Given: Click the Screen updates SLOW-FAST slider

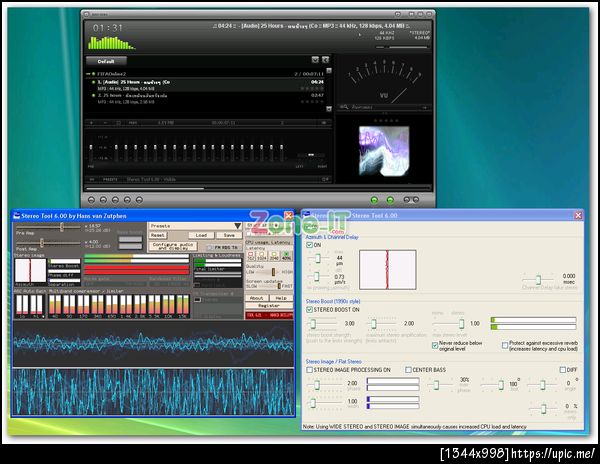Looking at the screenshot, I should [269, 286].
